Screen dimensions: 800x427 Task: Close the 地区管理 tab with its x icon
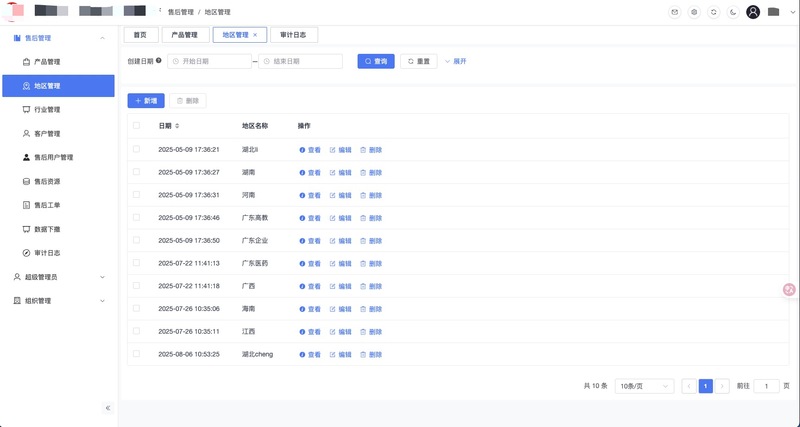(255, 35)
